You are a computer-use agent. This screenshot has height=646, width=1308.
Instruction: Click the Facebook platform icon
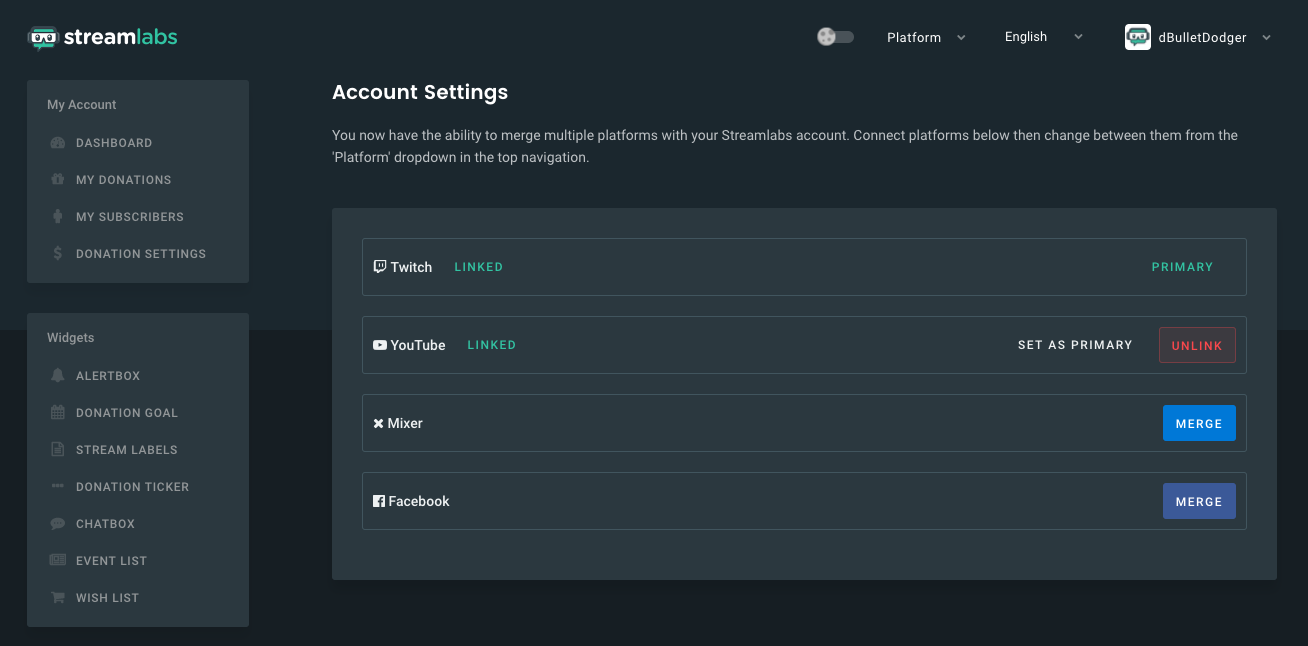[379, 501]
